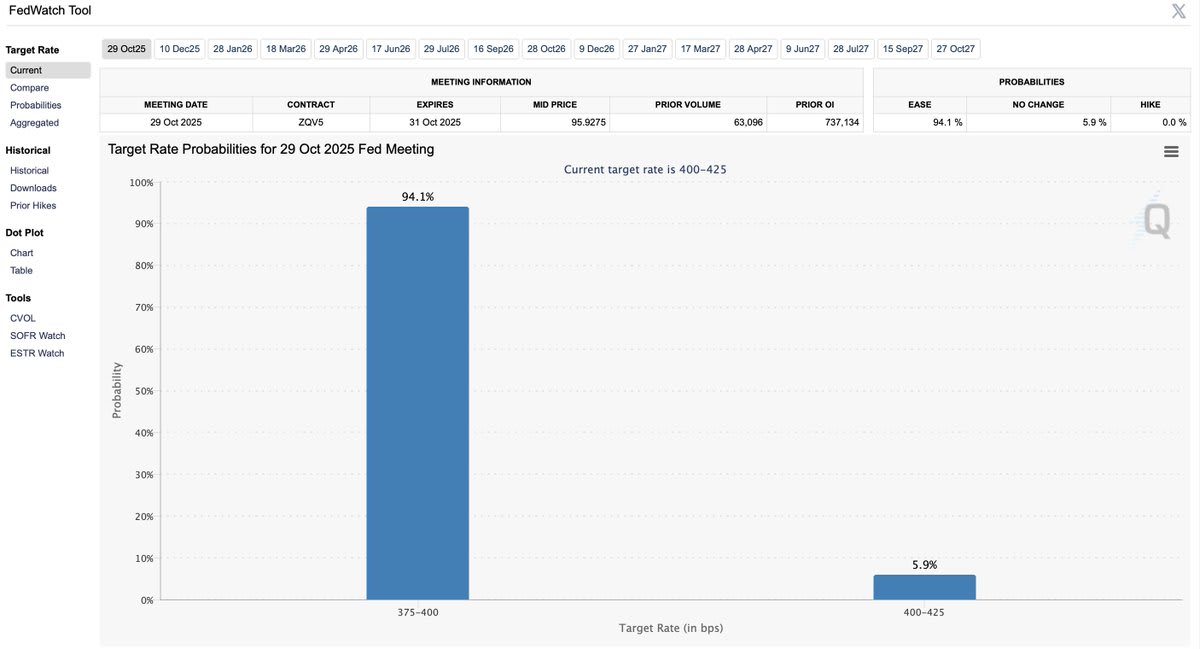Launch the CVOL tool
Image resolution: width=1200 pixels, height=649 pixels.
pos(23,317)
